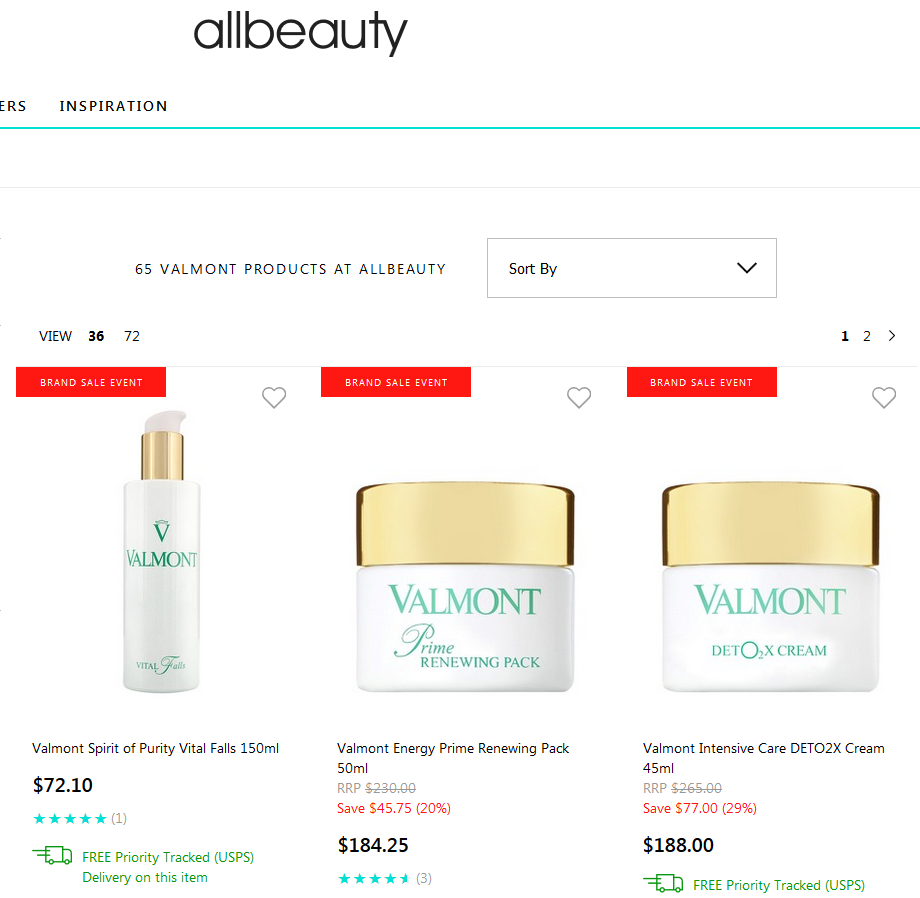Go to page 2 of results

(x=867, y=336)
